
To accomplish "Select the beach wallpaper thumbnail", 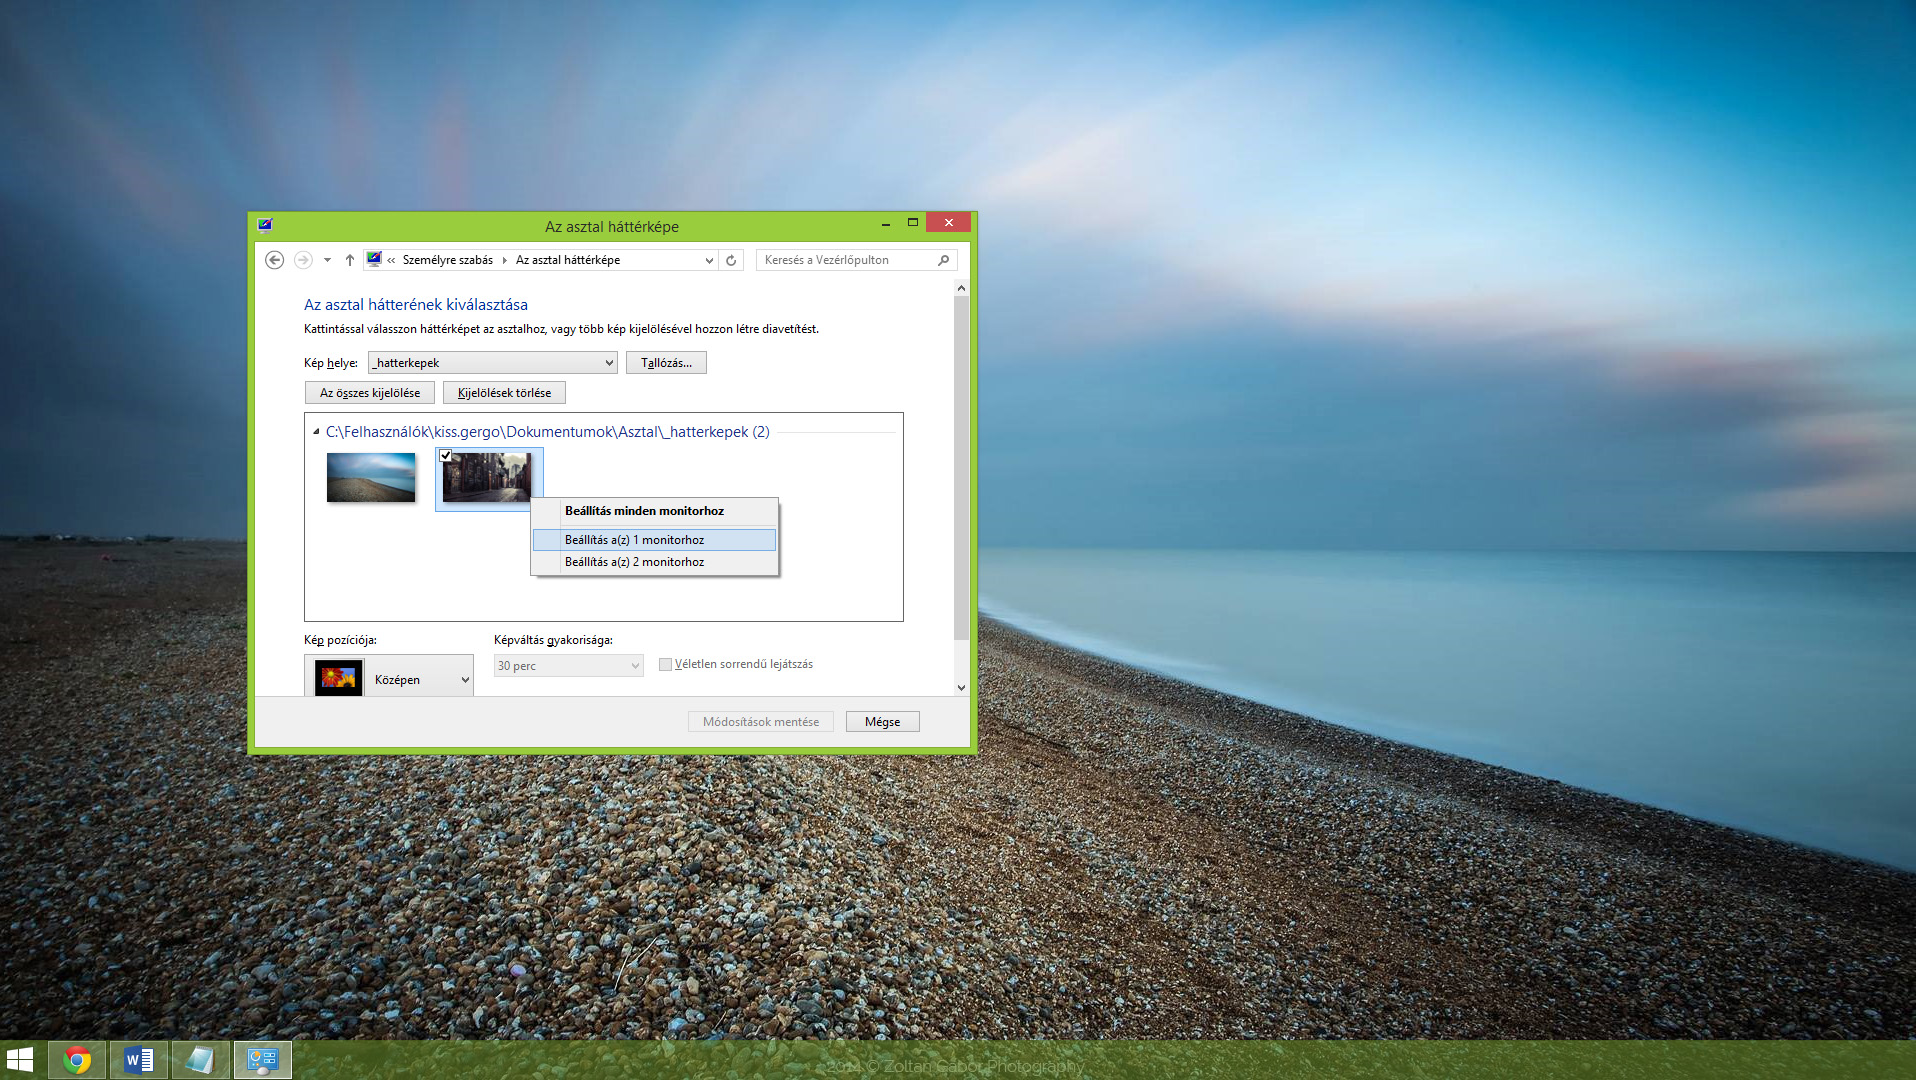I will 371,477.
